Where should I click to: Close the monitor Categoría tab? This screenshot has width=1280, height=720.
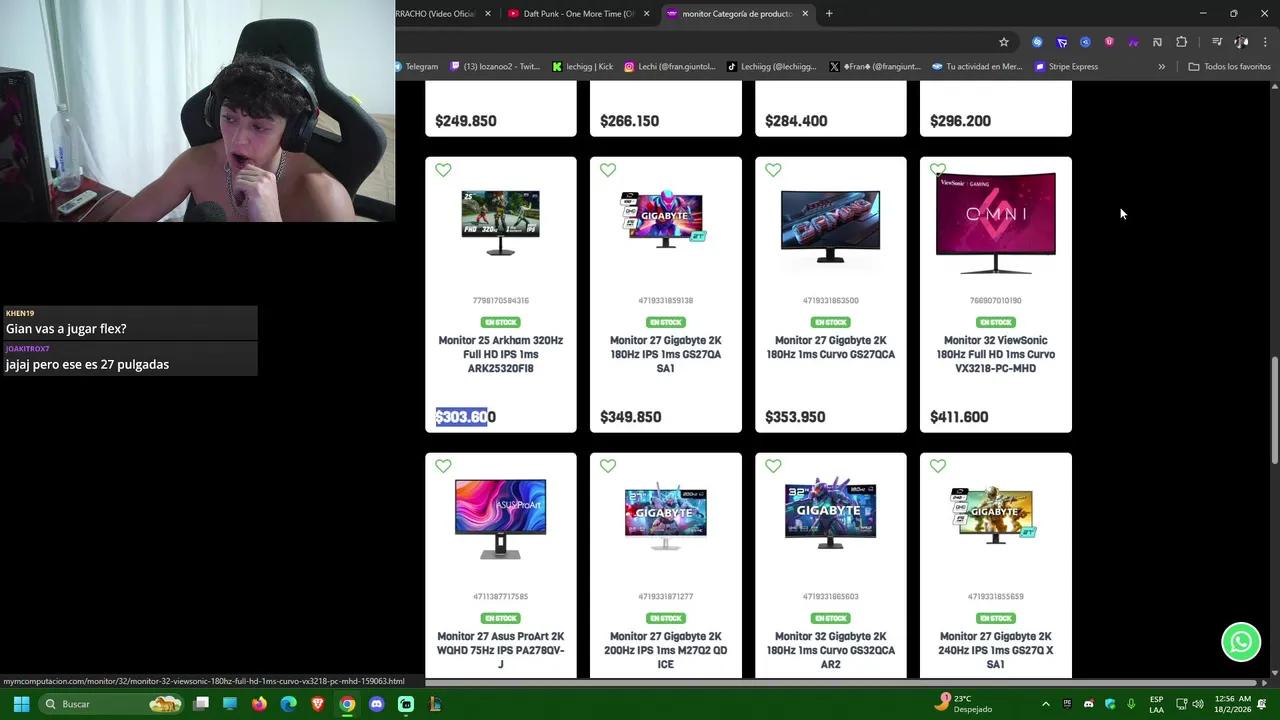point(804,14)
